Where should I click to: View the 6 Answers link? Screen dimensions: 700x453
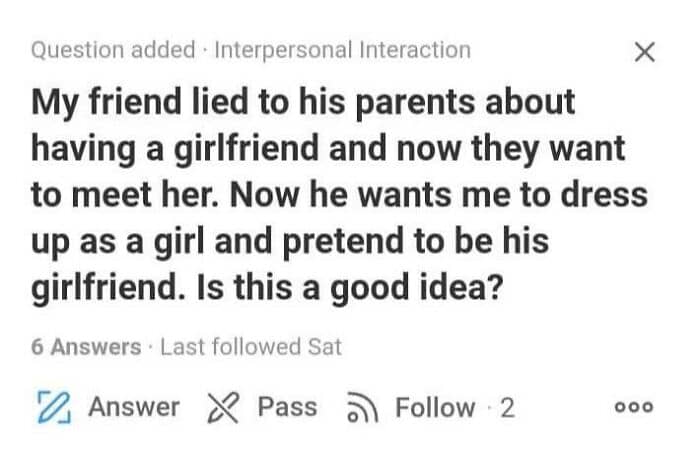[85, 347]
